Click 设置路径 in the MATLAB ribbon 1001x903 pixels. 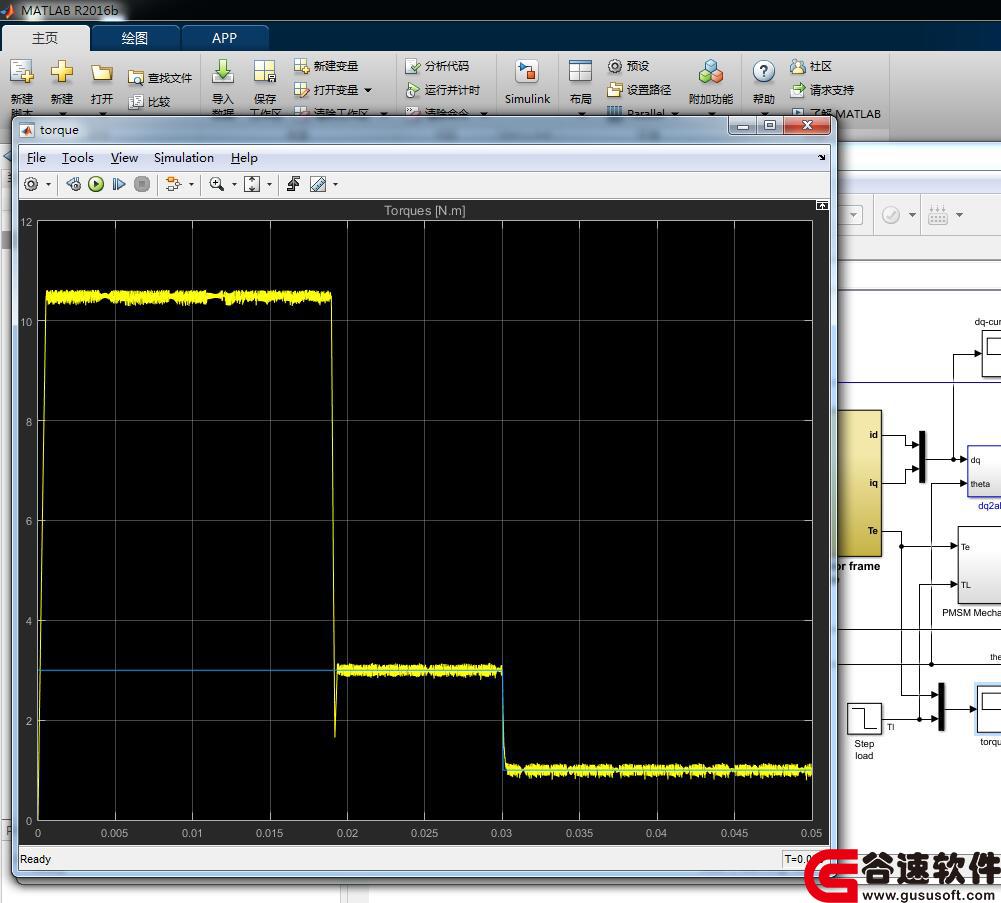[x=639, y=90]
